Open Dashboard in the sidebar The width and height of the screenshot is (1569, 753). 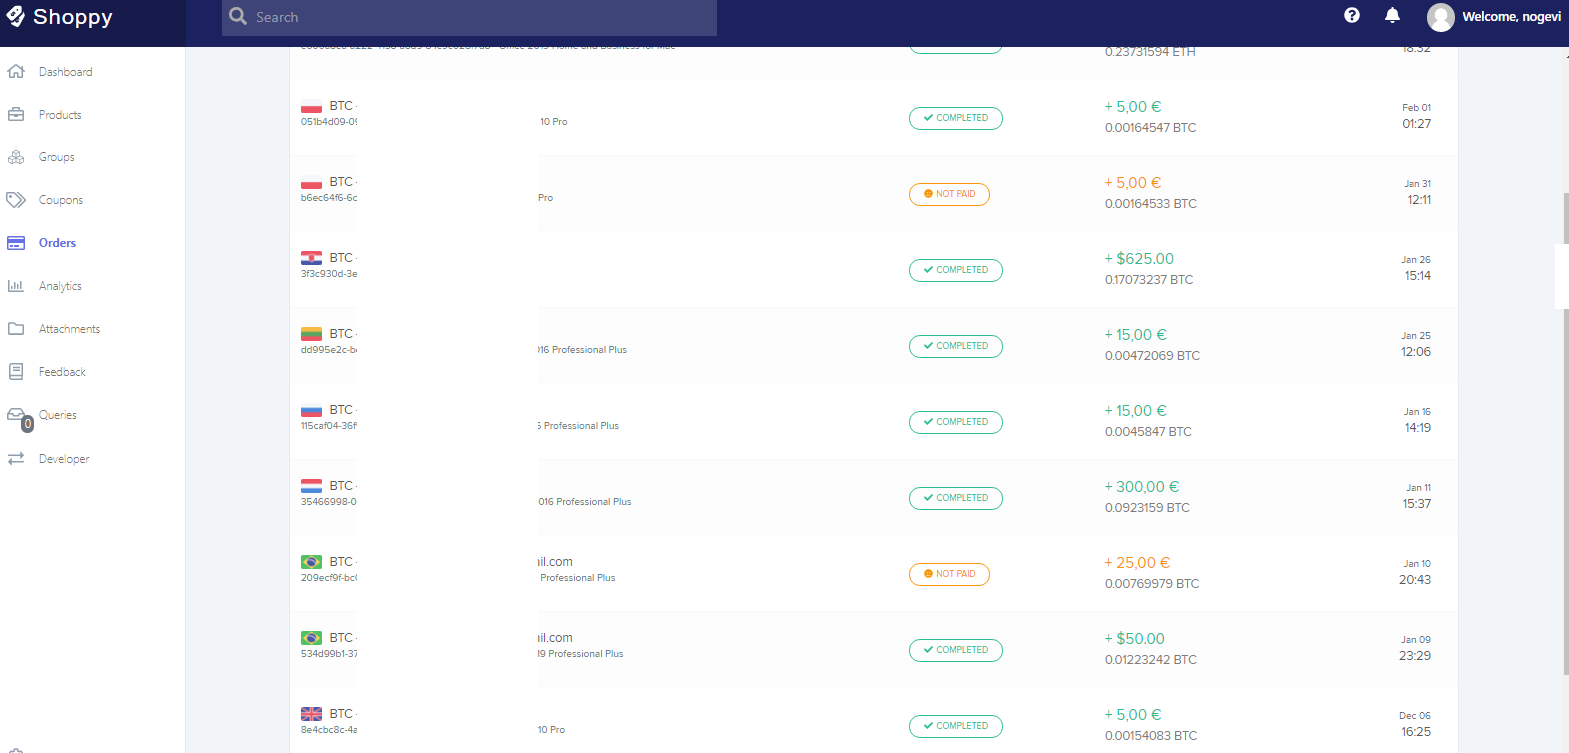coord(65,72)
